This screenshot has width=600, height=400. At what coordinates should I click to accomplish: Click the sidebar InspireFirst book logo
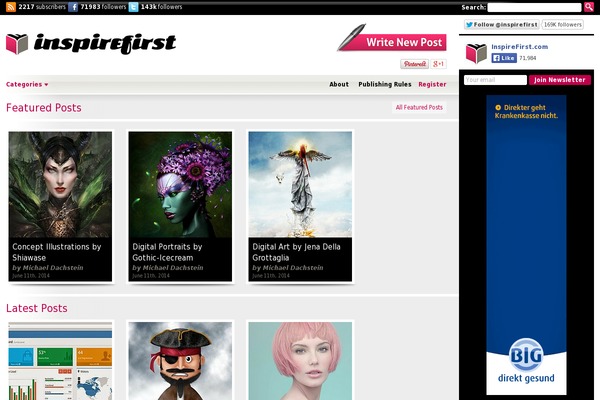[x=476, y=53]
